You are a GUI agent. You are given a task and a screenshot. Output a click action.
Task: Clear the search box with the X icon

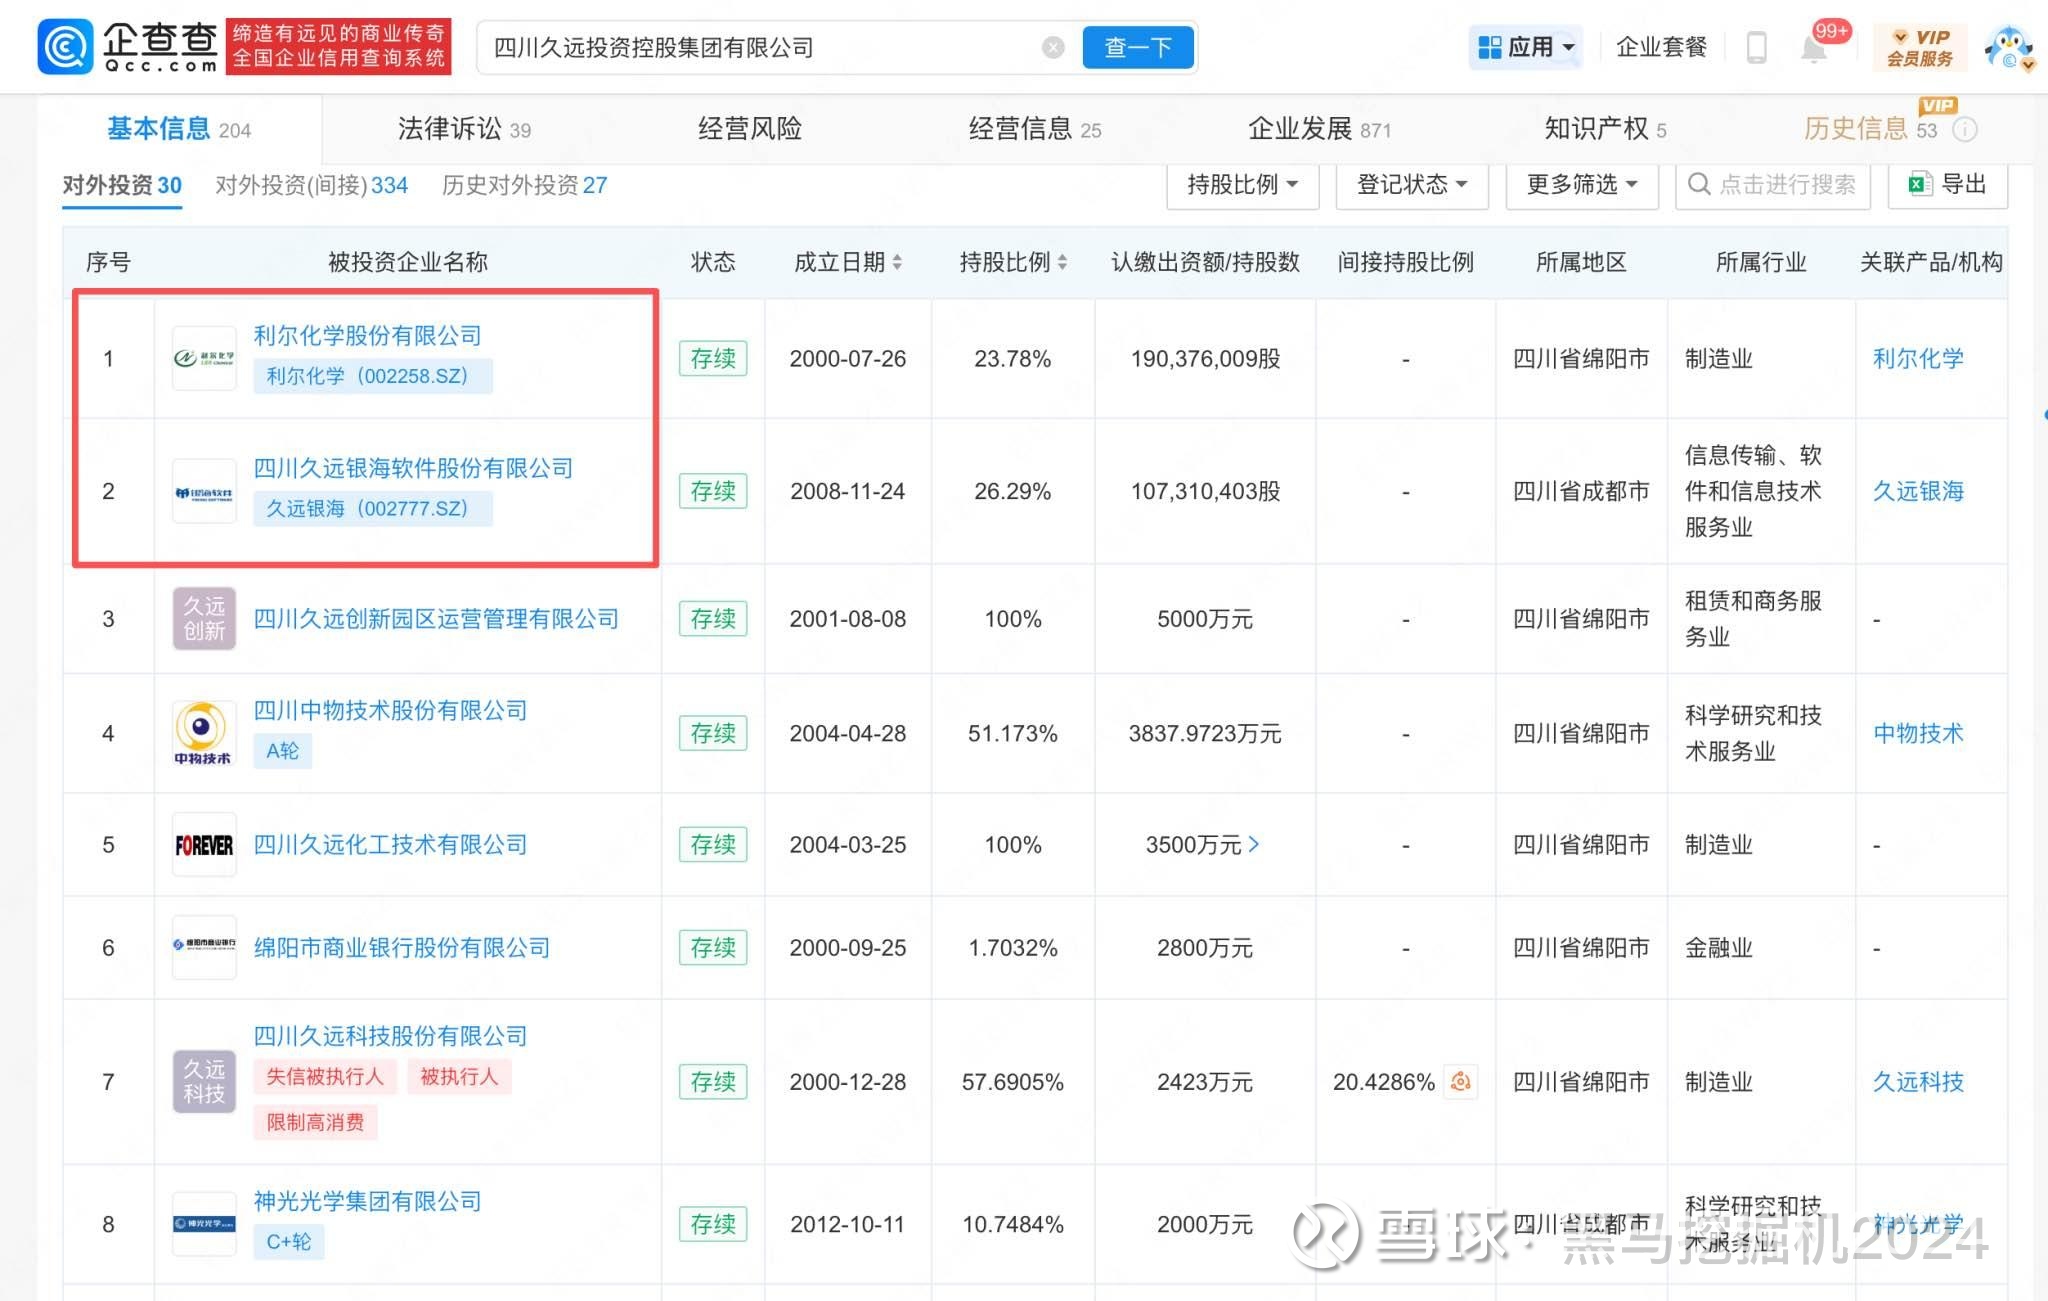click(x=1053, y=47)
